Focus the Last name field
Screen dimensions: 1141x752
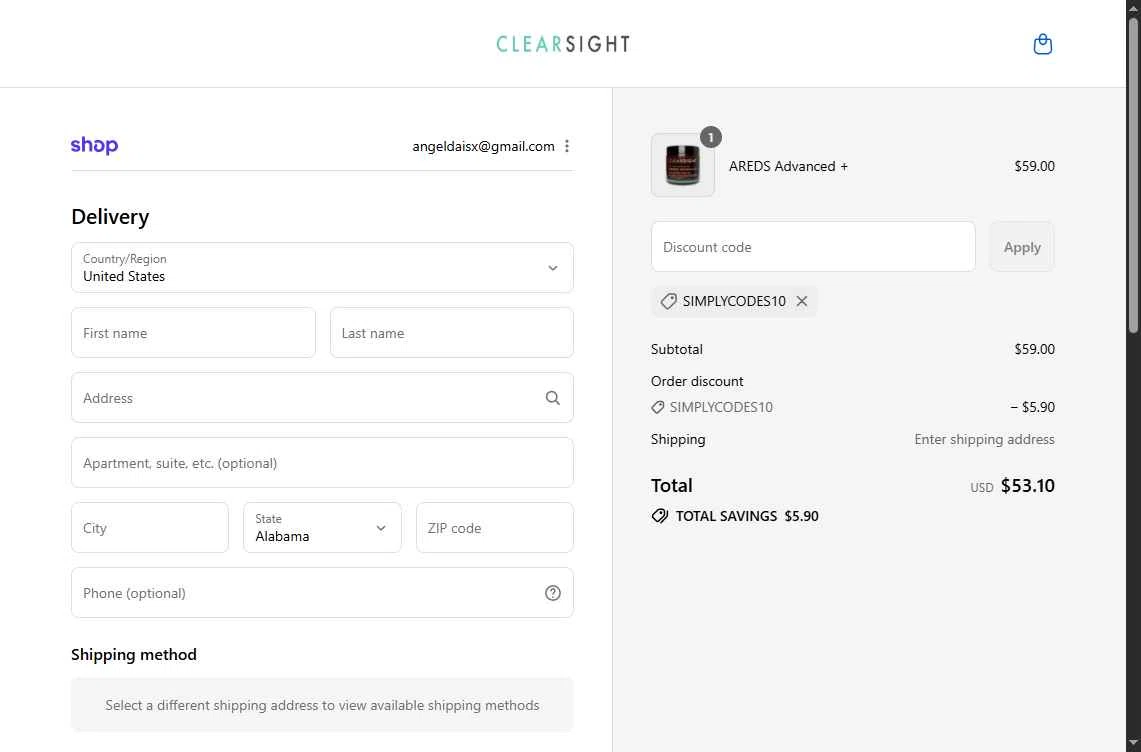451,333
